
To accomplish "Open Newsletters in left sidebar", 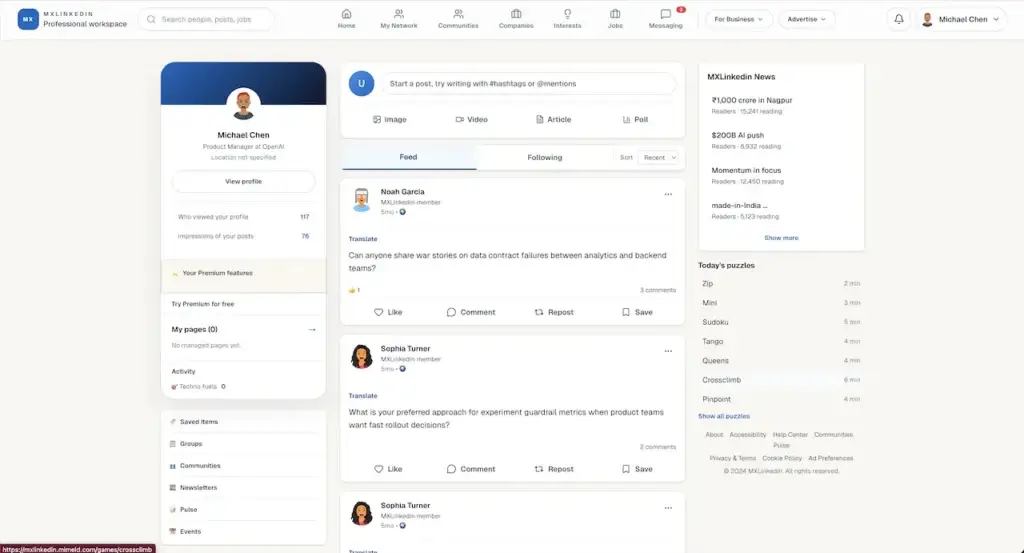I will [243, 487].
